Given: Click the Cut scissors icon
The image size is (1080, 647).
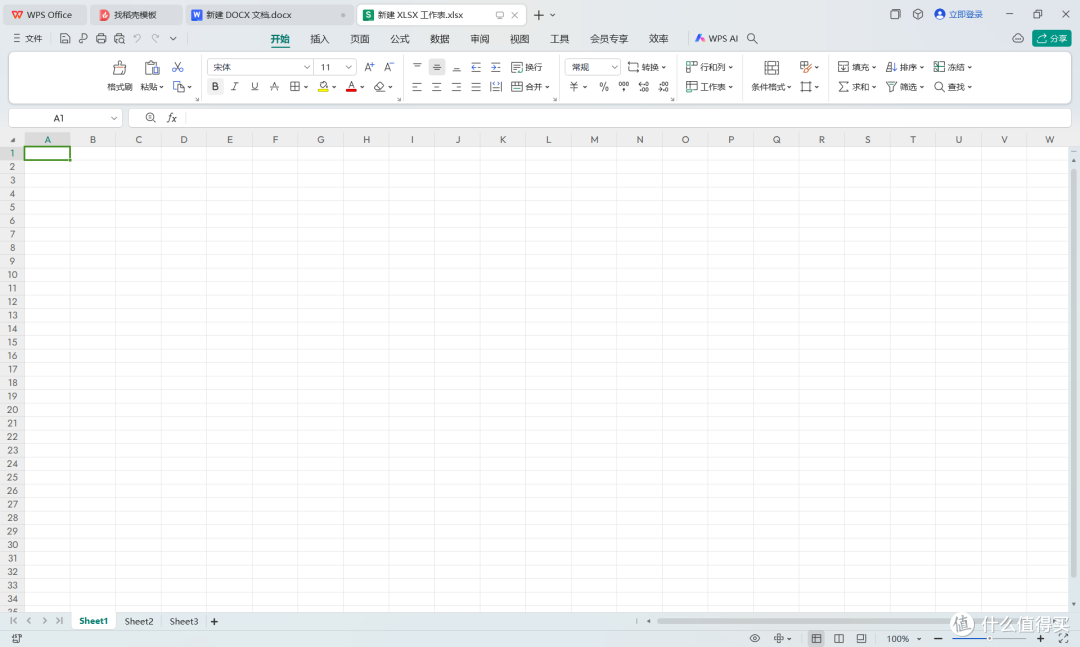Looking at the screenshot, I should (178, 67).
